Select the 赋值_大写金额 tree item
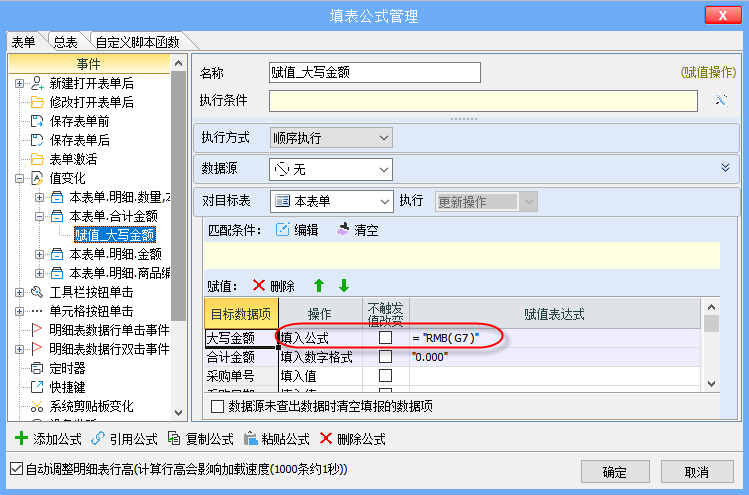749x495 pixels. (x=115, y=235)
